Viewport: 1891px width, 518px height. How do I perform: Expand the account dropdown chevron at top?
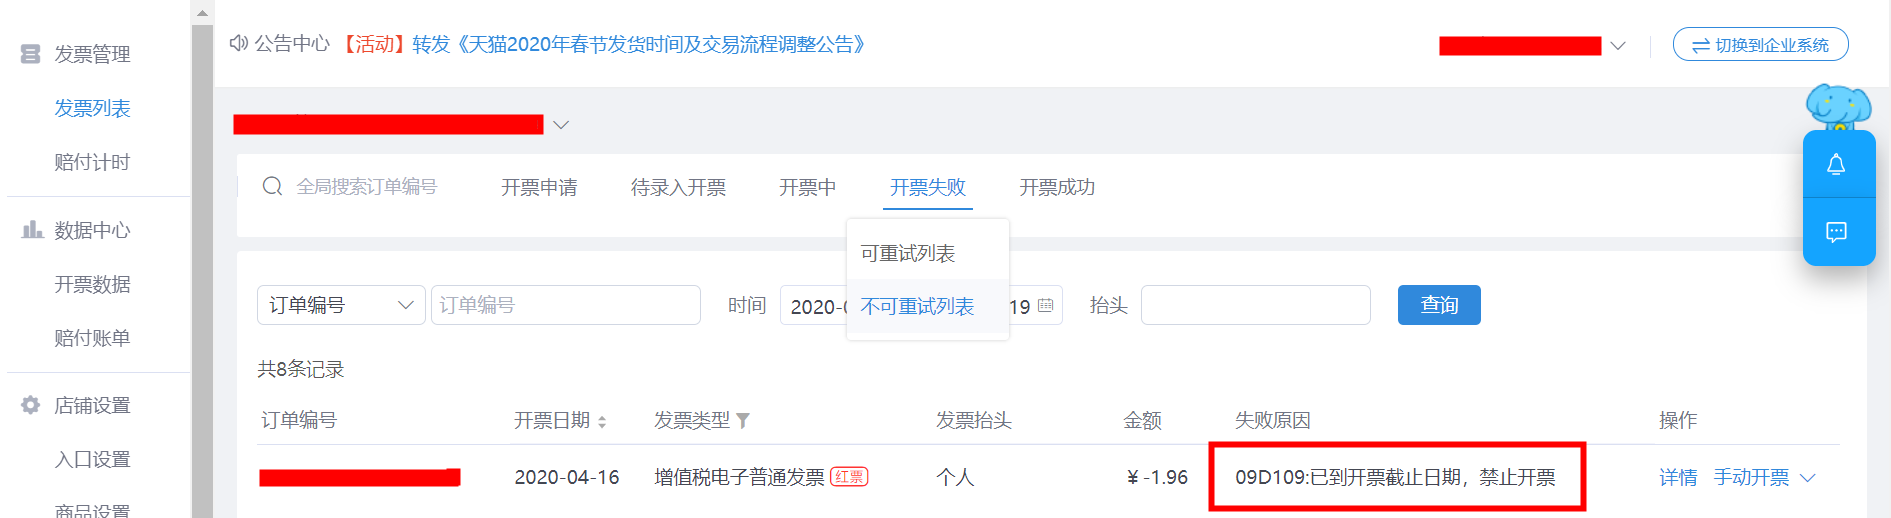point(1617,46)
